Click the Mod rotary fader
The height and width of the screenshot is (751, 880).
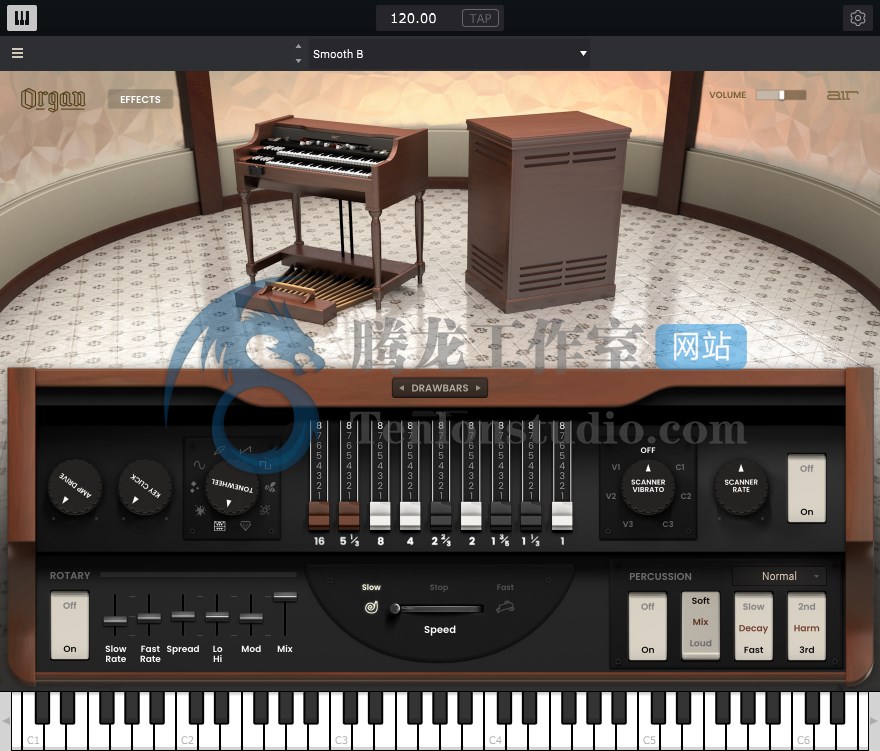click(x=251, y=618)
